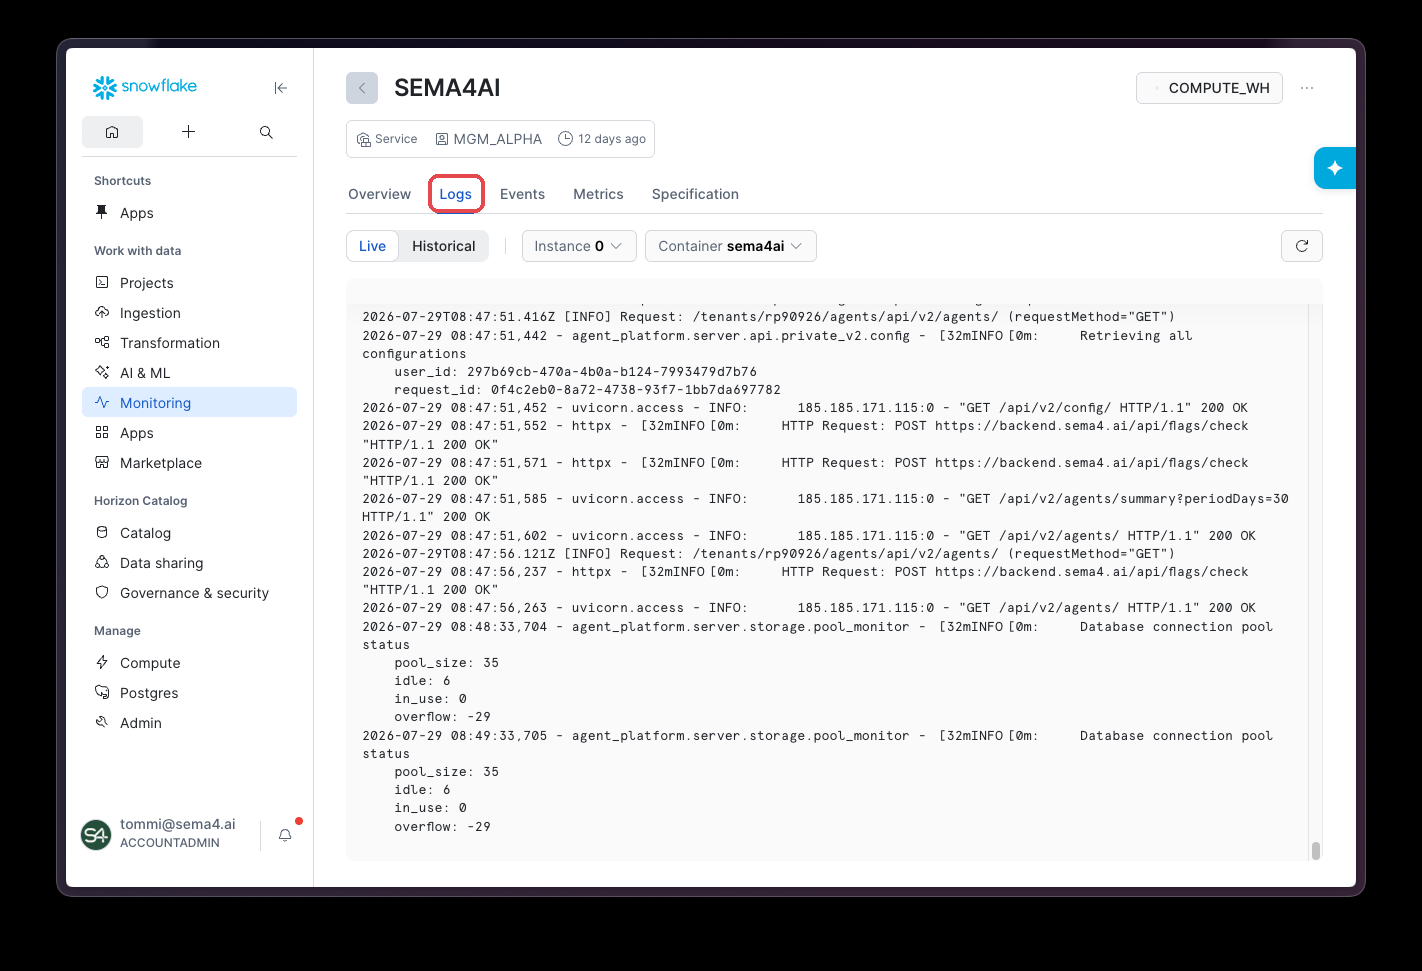This screenshot has width=1422, height=971.
Task: Click the Compute lightning icon
Action: coord(102,662)
